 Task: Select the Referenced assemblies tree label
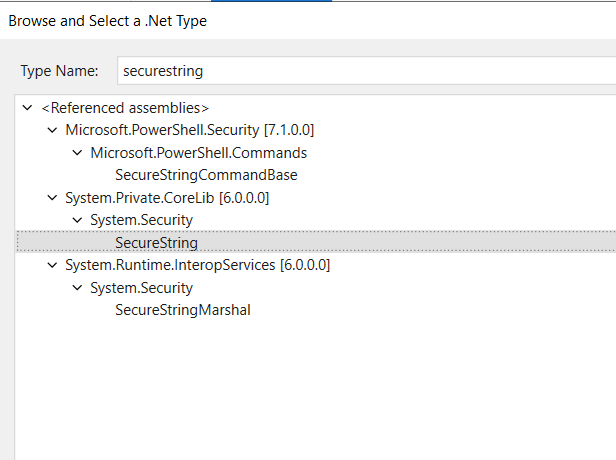(x=125, y=107)
